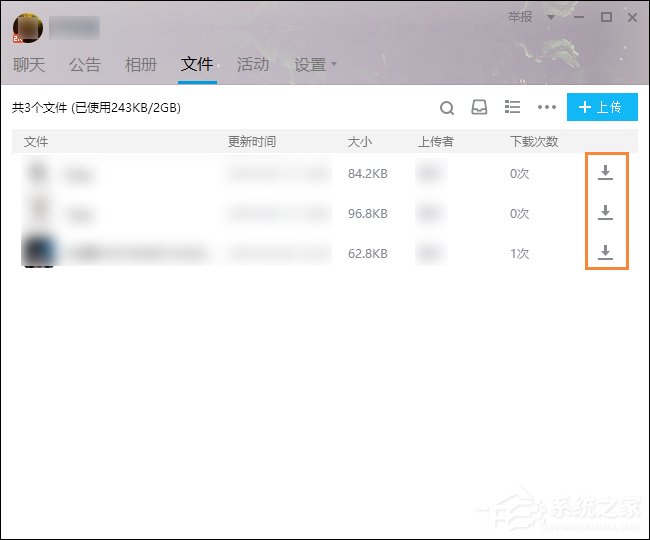Open the file inbox tray icon
The image size is (650, 540).
coord(480,108)
